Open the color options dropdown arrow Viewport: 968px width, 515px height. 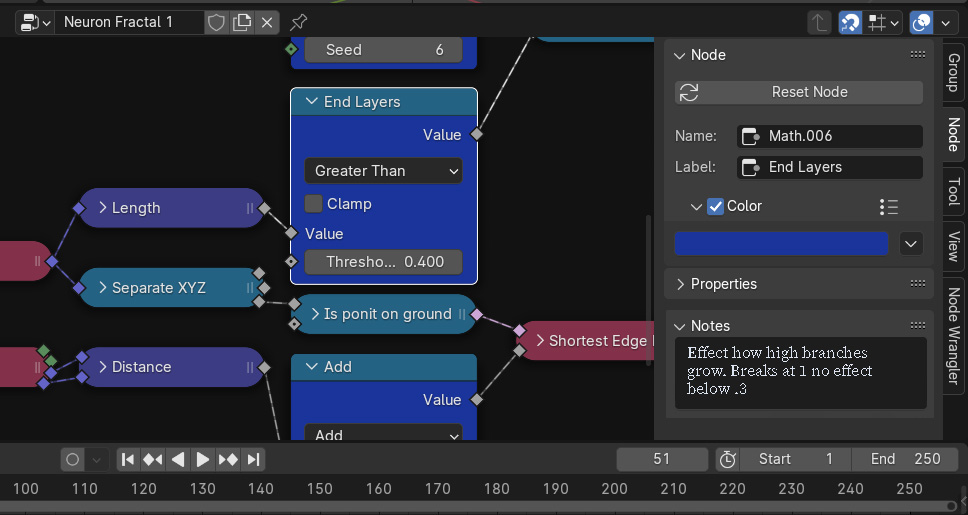911,244
